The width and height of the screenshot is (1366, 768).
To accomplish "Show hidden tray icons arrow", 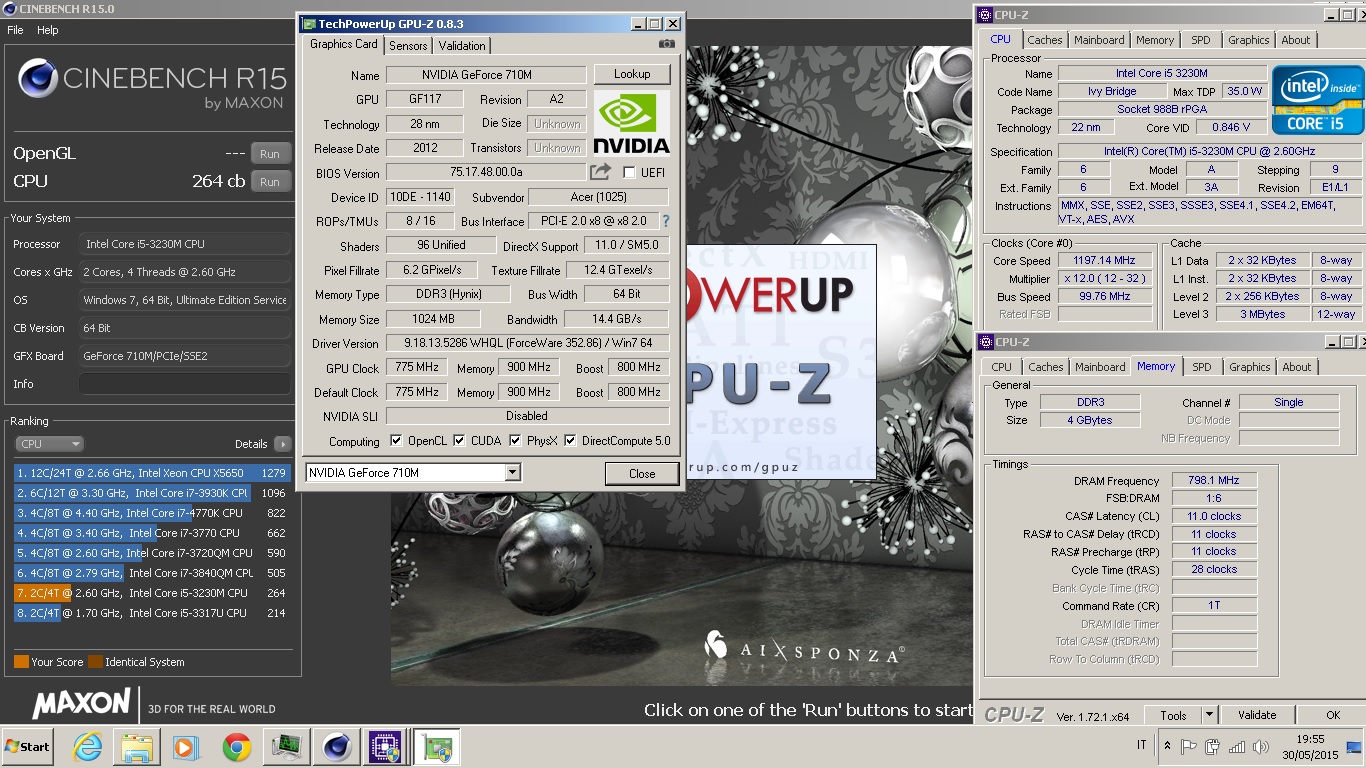I will point(1167,746).
